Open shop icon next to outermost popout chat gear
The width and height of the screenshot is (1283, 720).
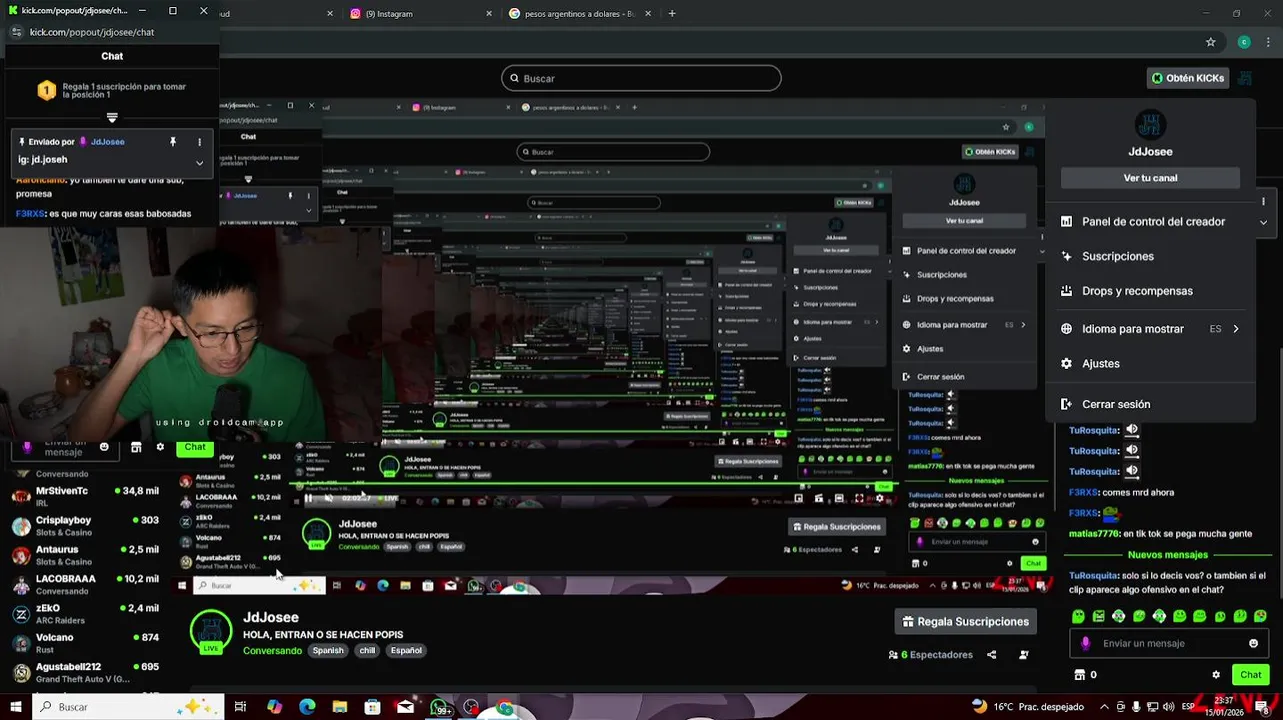pos(136,447)
